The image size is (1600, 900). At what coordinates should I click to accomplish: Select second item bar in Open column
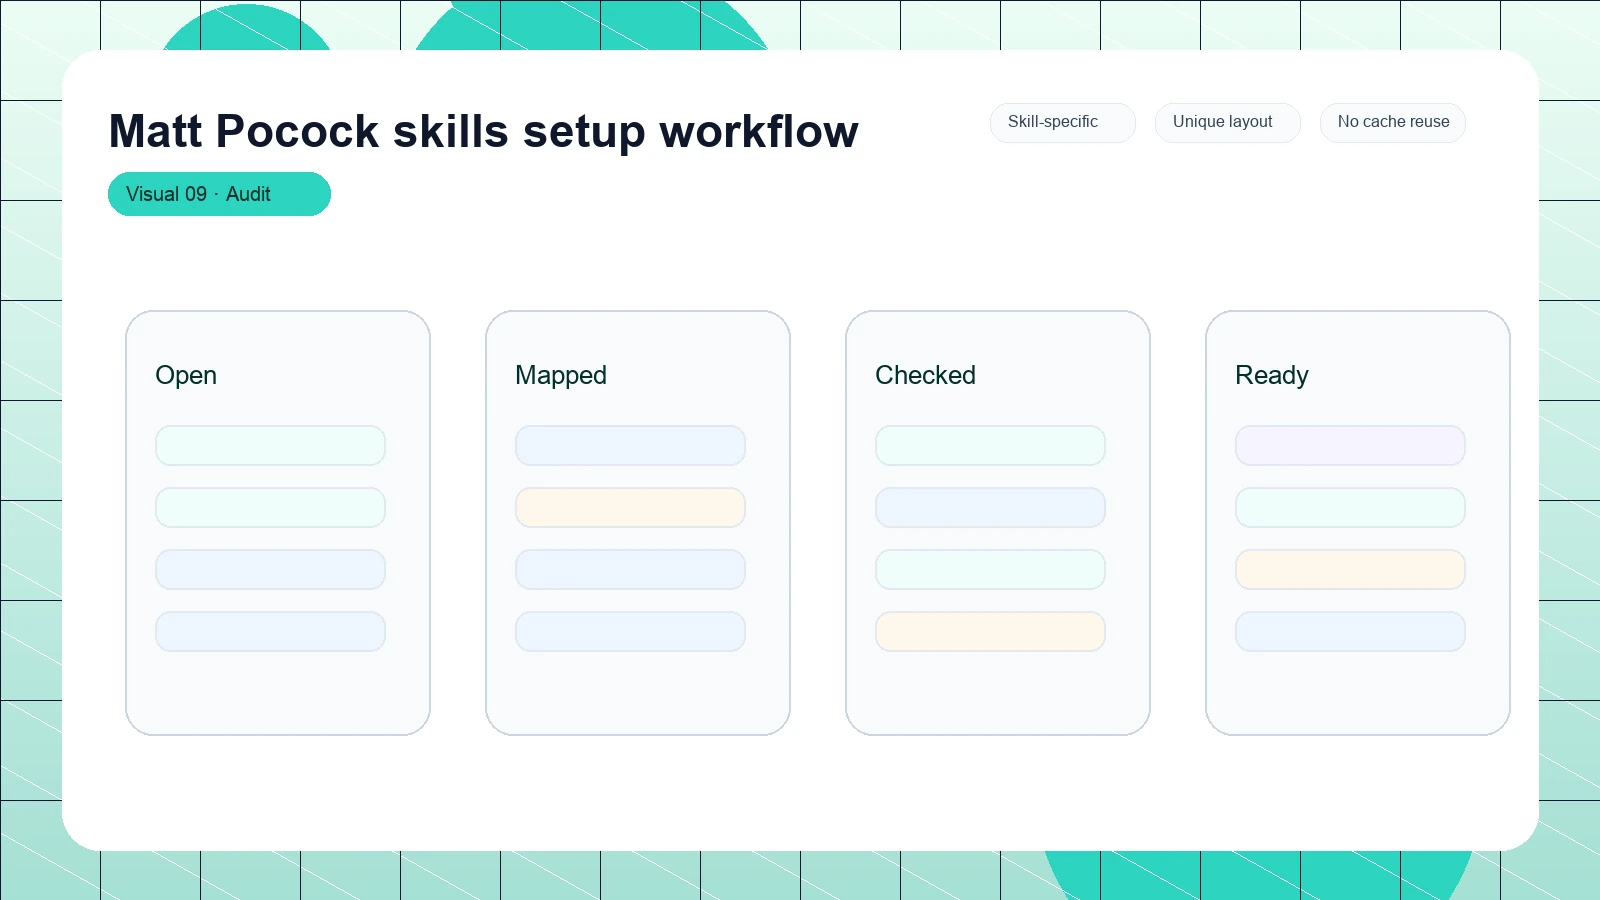point(270,507)
